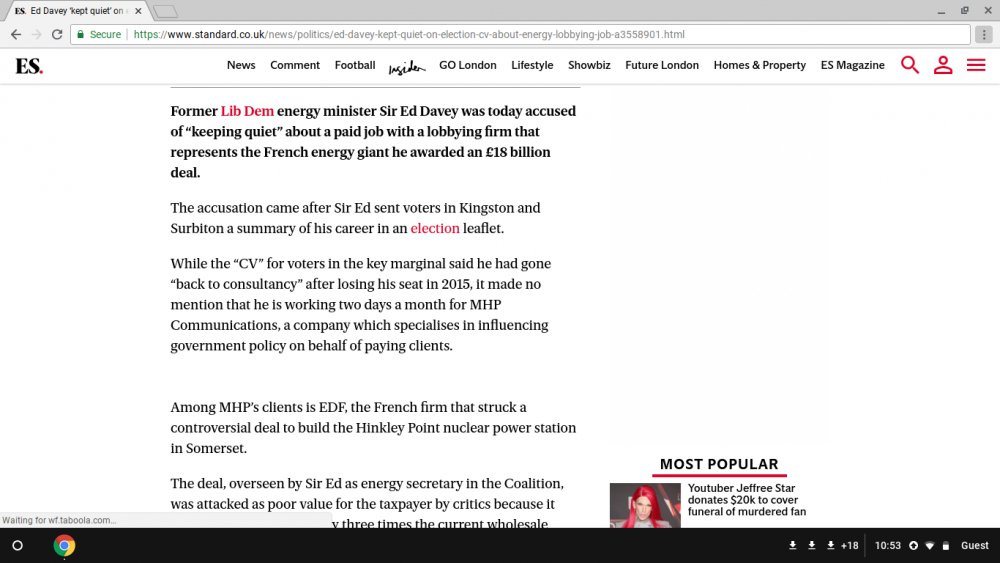
Task: Open the red hamburger menu icon
Action: pyautogui.click(x=976, y=65)
